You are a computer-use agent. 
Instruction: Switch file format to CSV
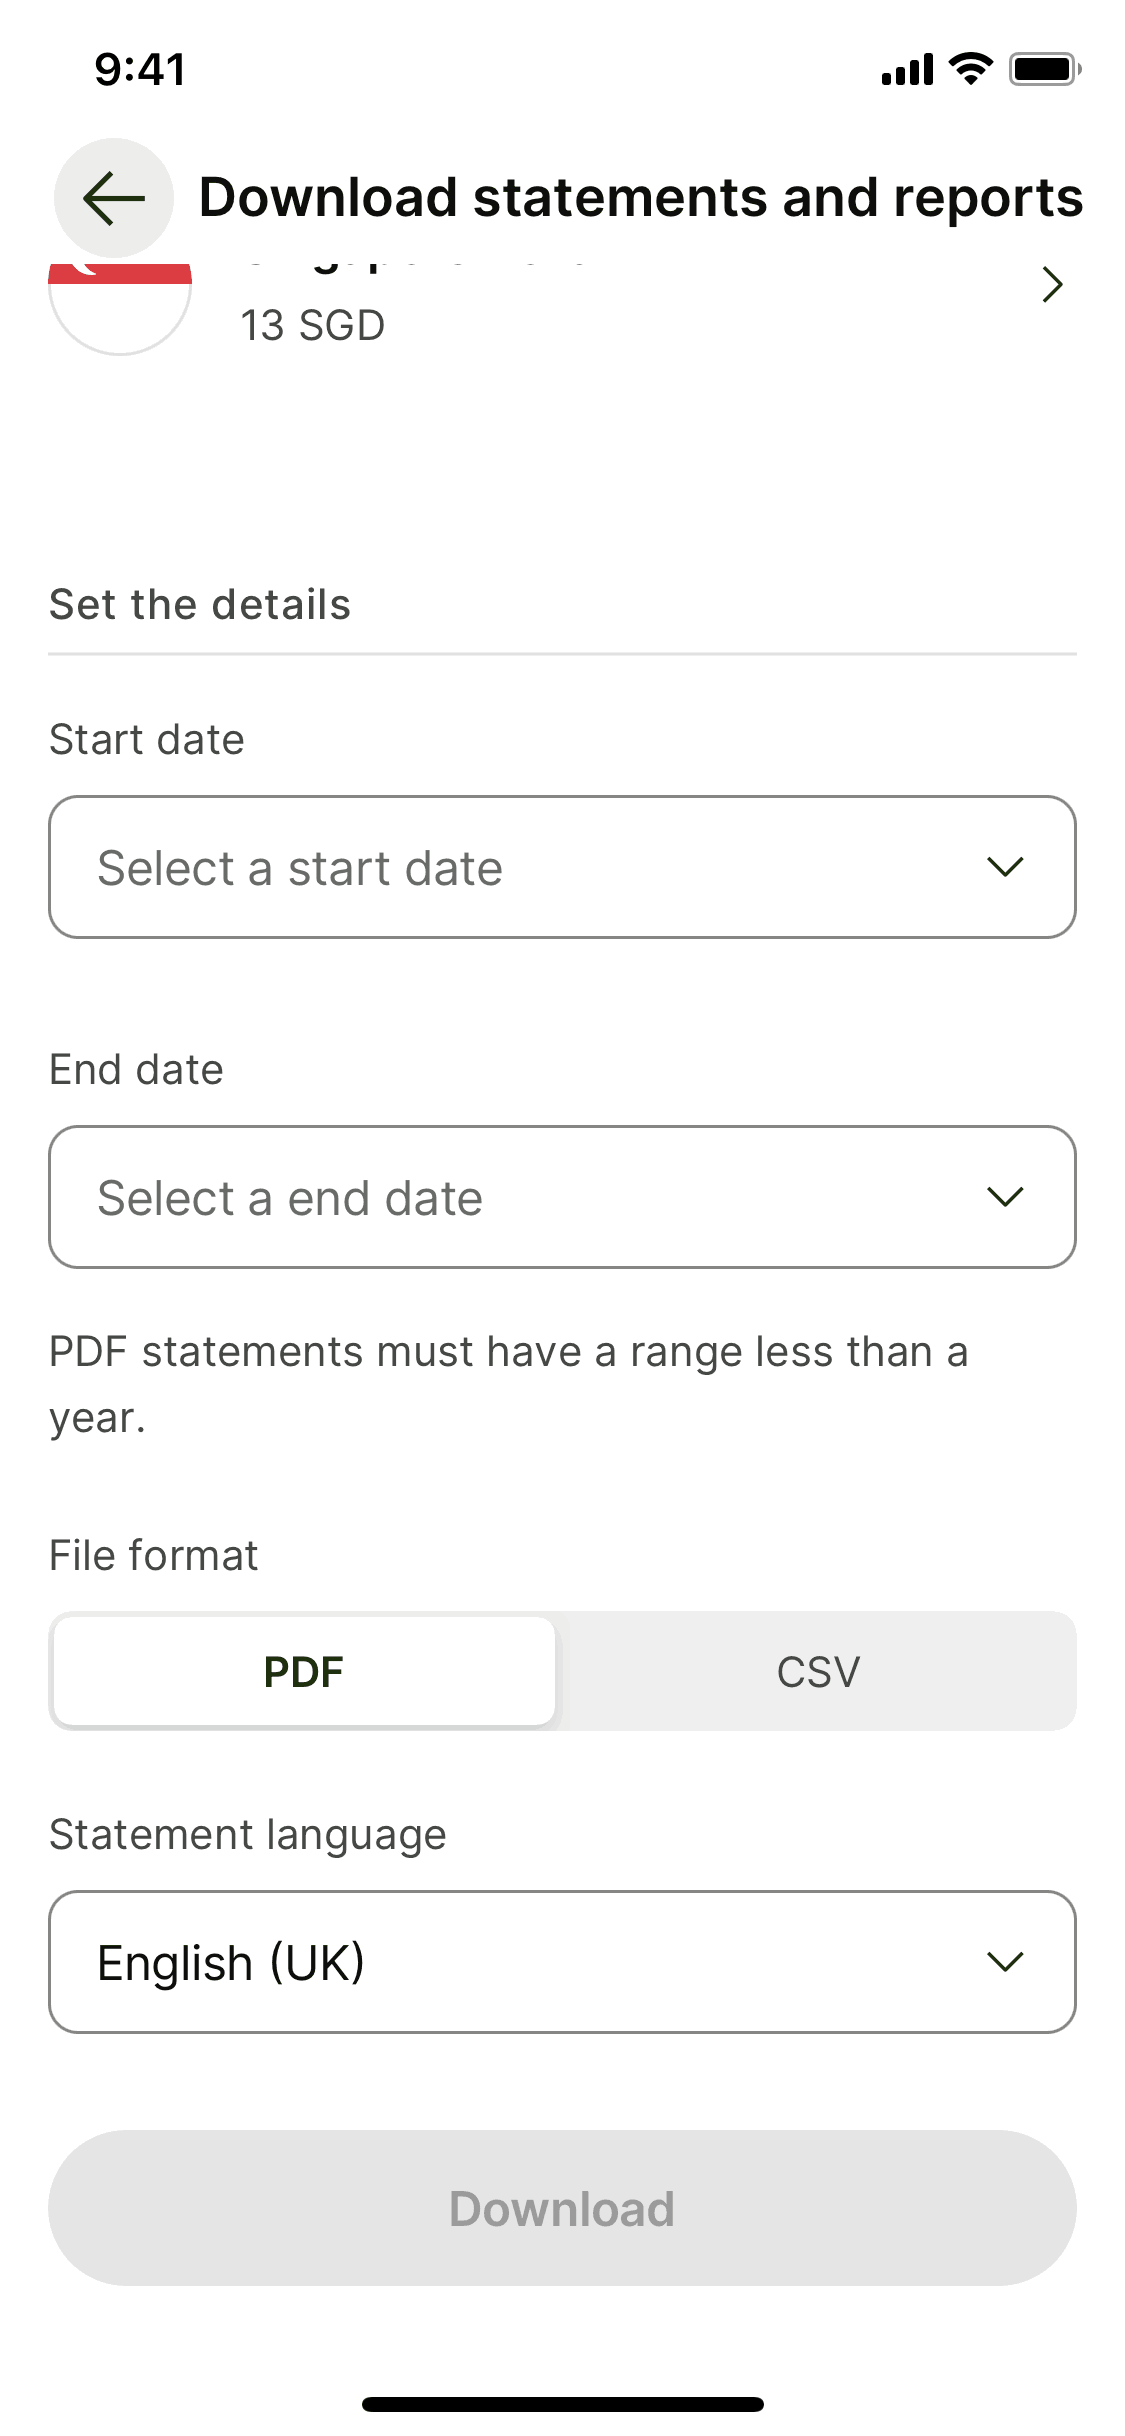pos(818,1671)
